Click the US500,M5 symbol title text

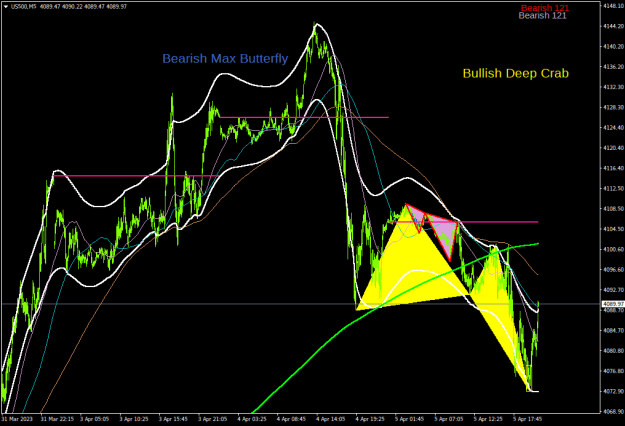pyautogui.click(x=23, y=7)
